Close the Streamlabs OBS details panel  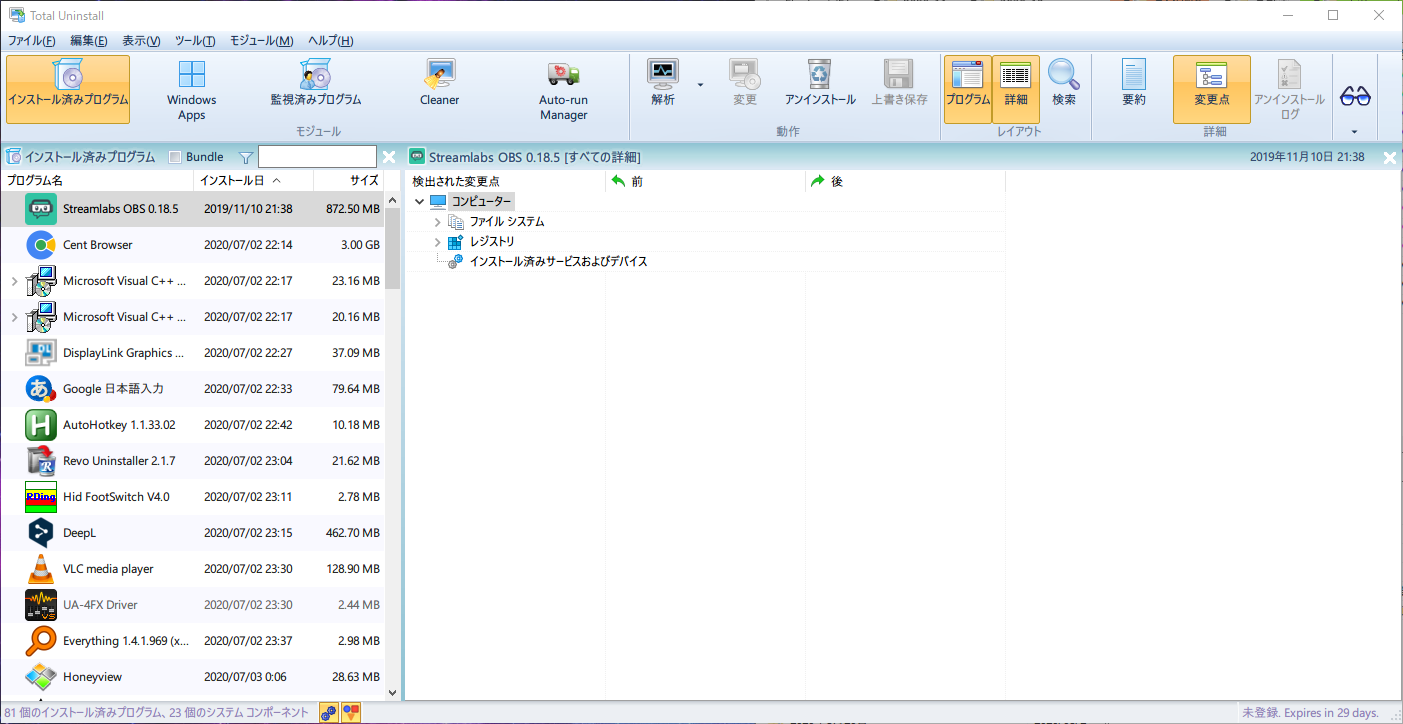(x=1390, y=157)
